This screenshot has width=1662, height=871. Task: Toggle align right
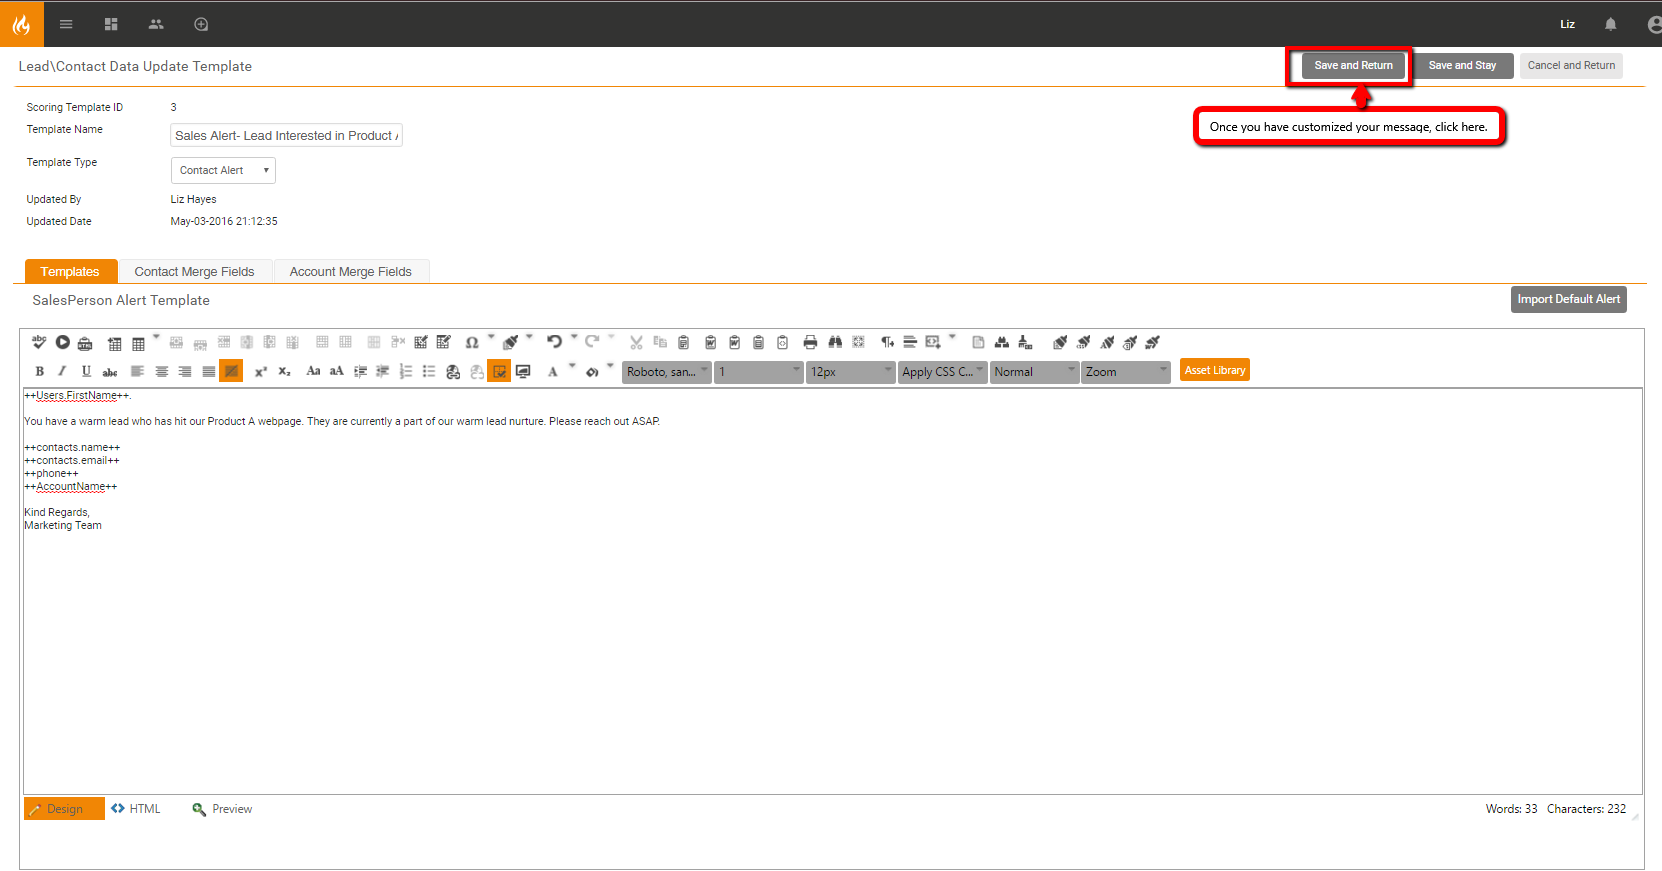[x=185, y=371]
